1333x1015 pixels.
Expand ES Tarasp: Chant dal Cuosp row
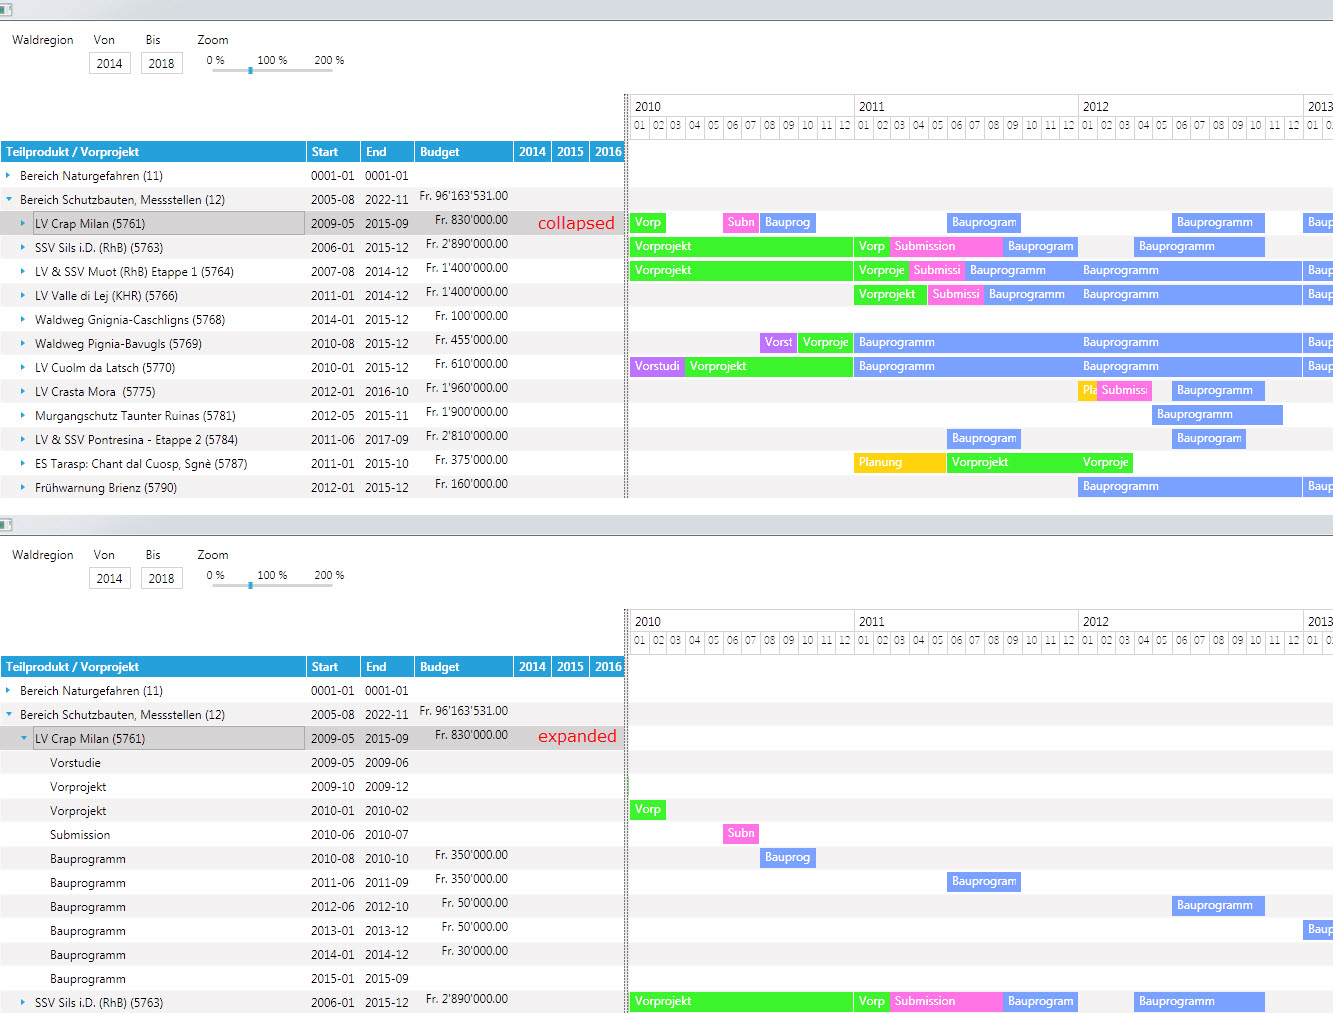coord(23,463)
